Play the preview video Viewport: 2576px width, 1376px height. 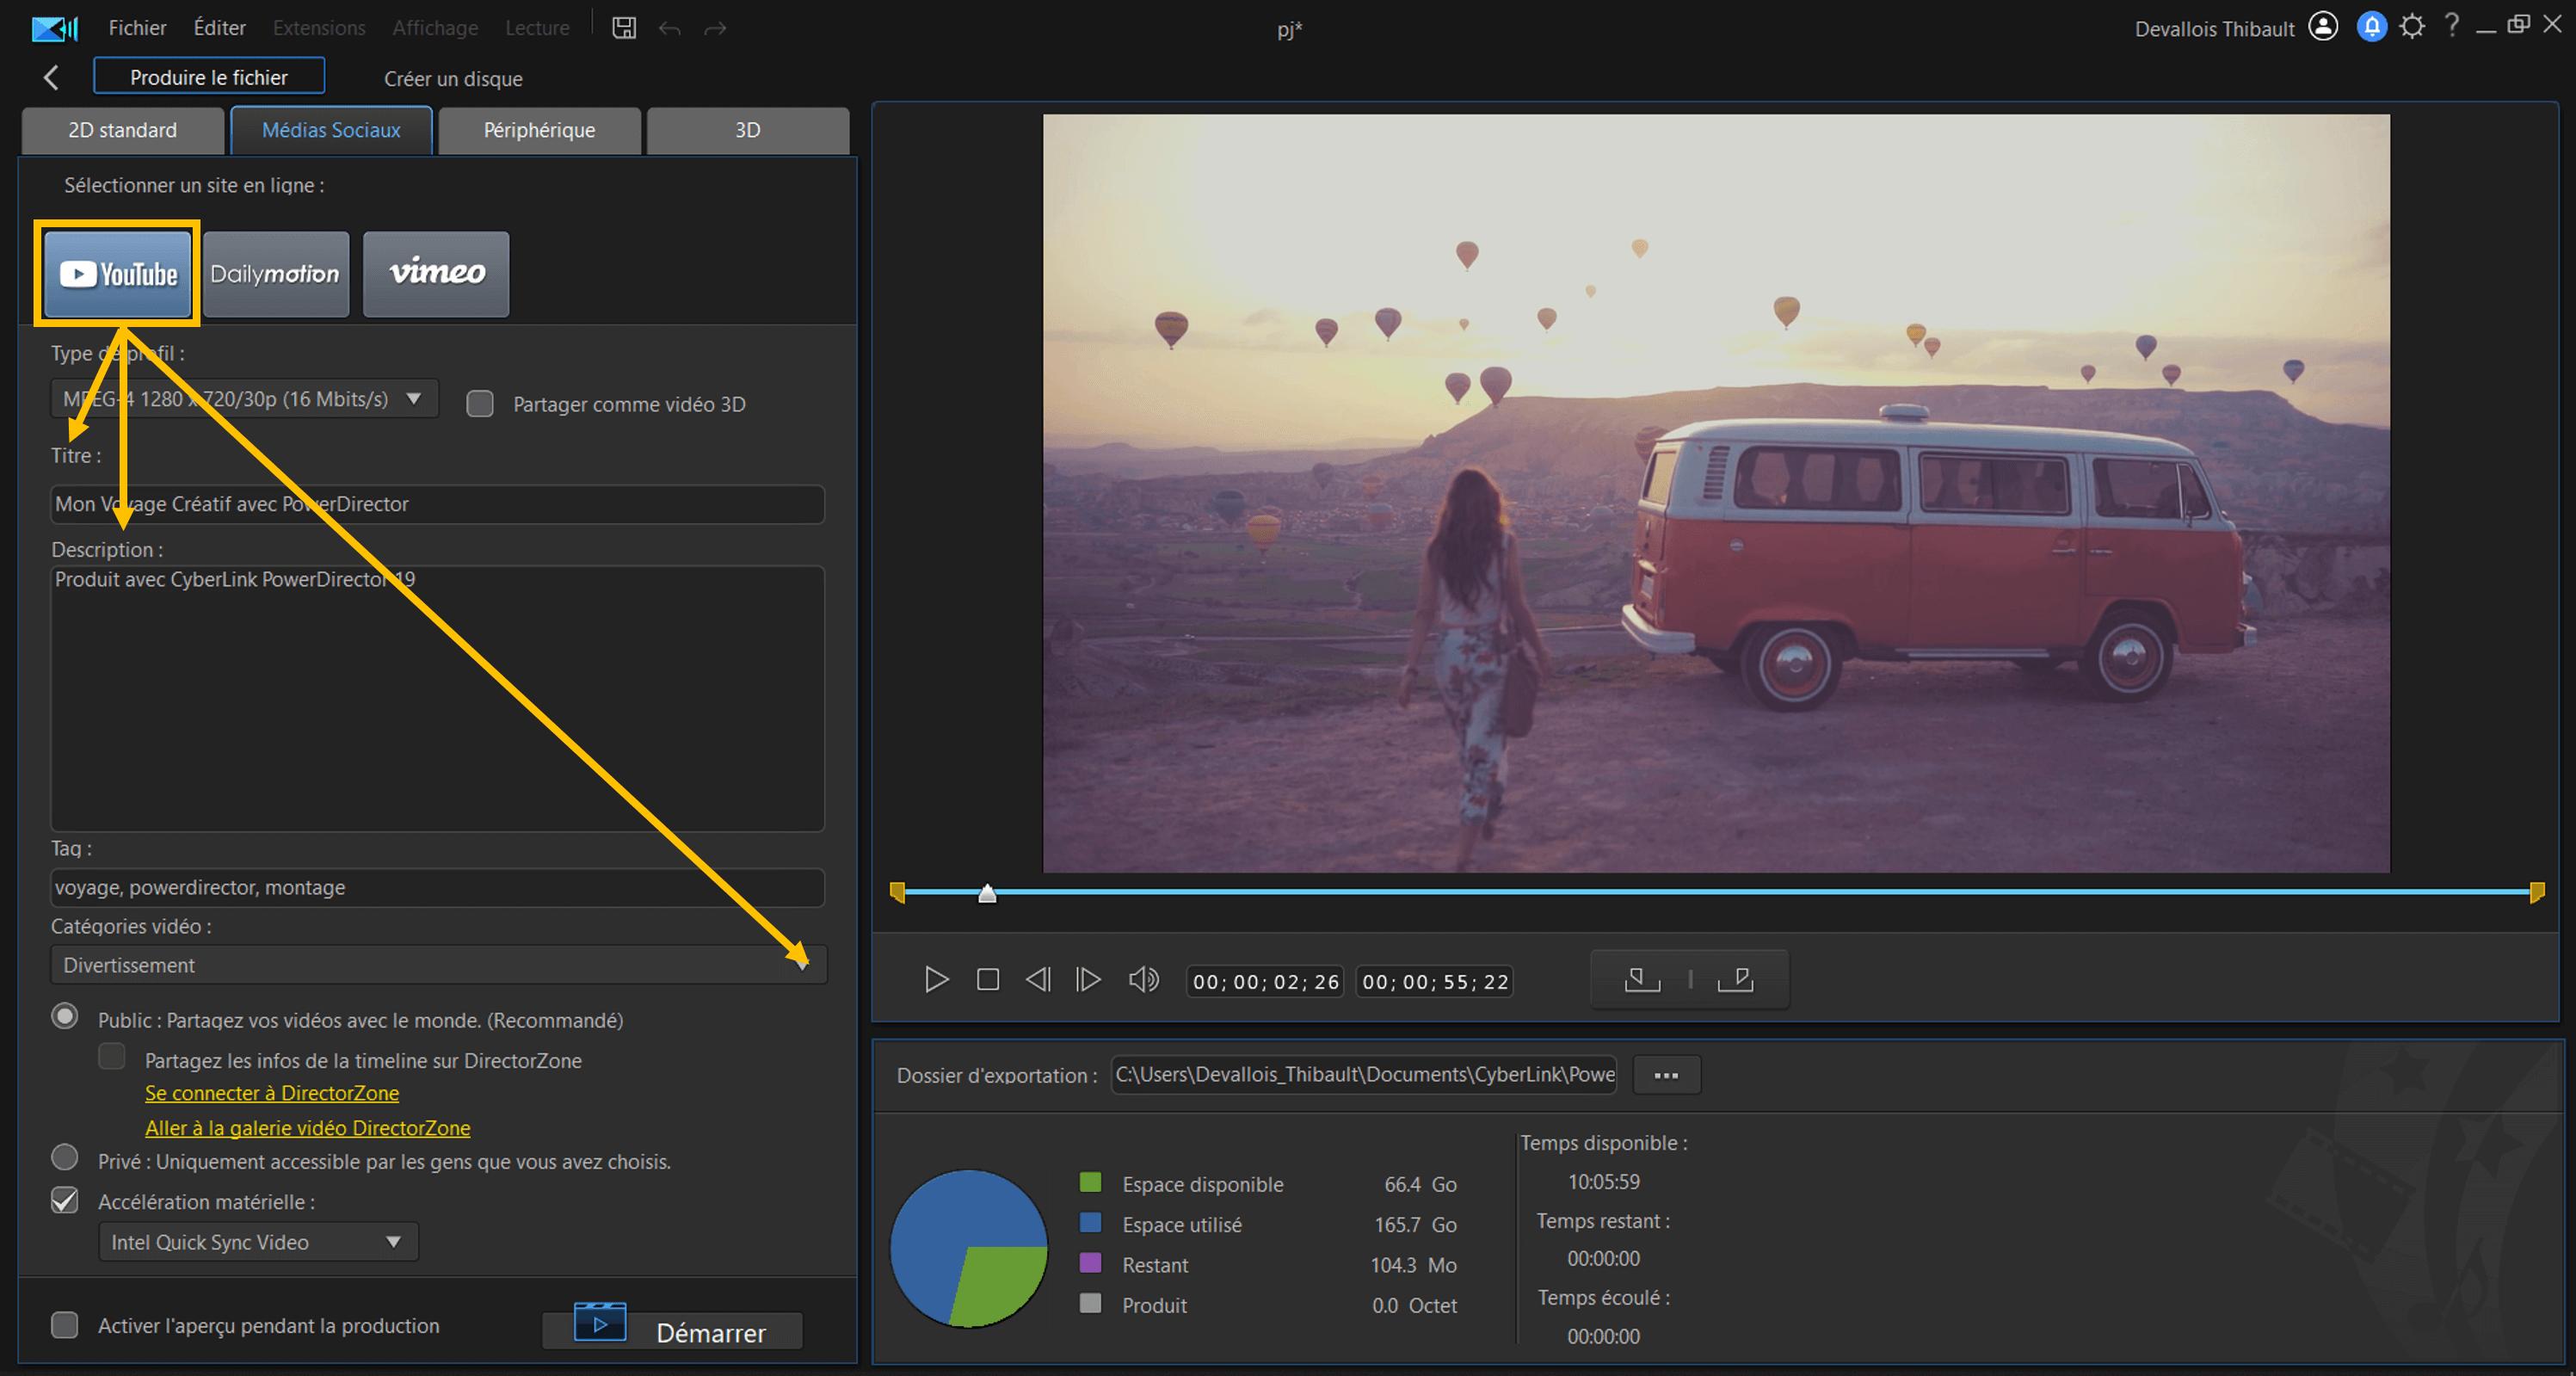(x=936, y=979)
